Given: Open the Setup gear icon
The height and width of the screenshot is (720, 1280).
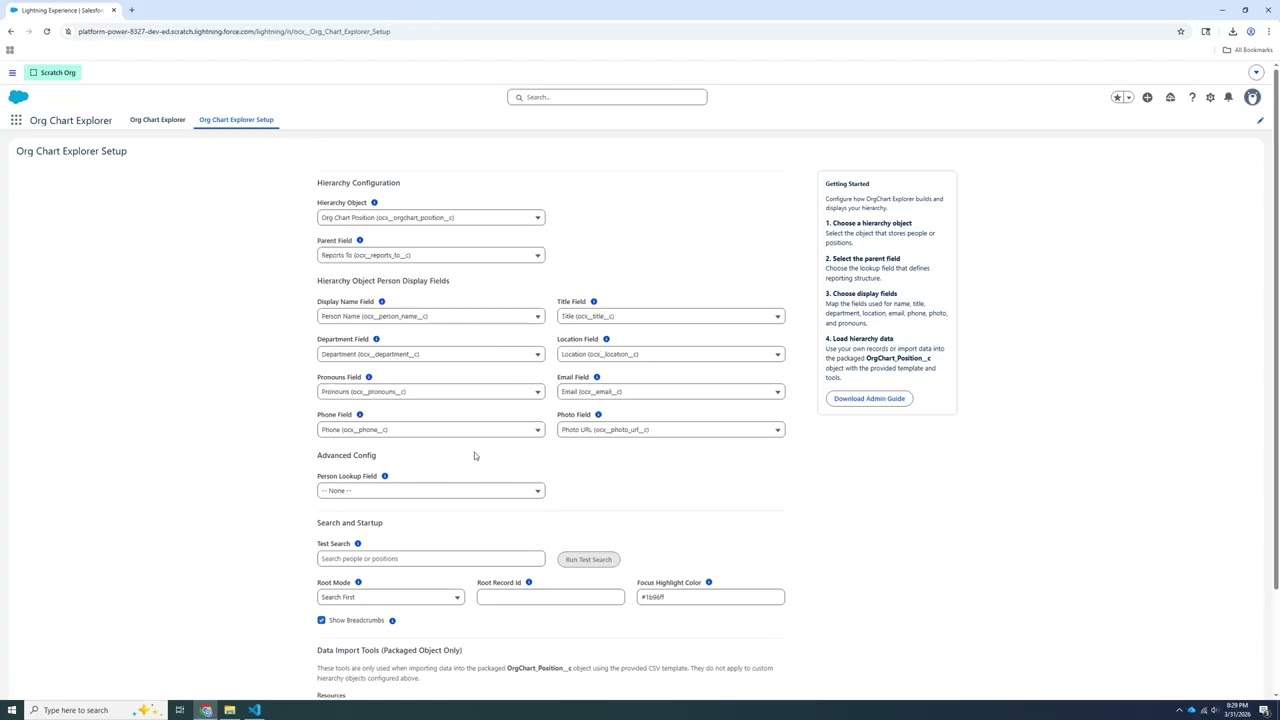Looking at the screenshot, I should point(1210,97).
